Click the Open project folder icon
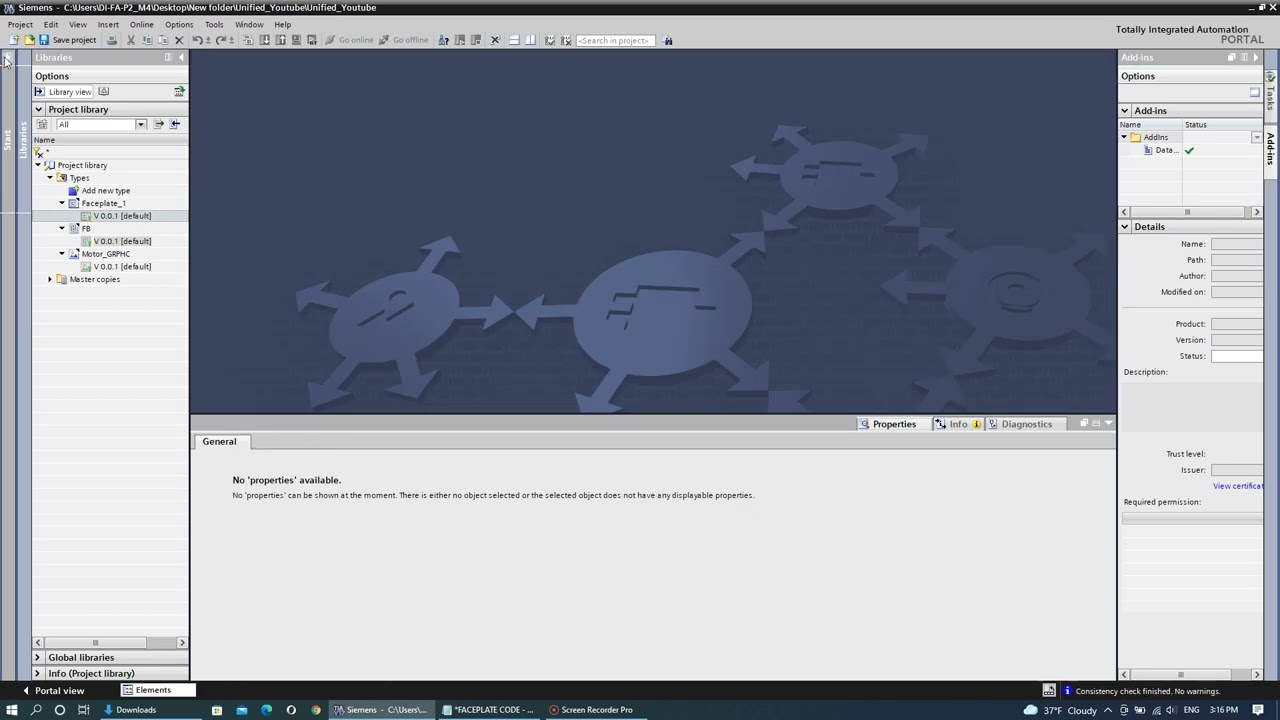The image size is (1280, 720). click(x=29, y=40)
